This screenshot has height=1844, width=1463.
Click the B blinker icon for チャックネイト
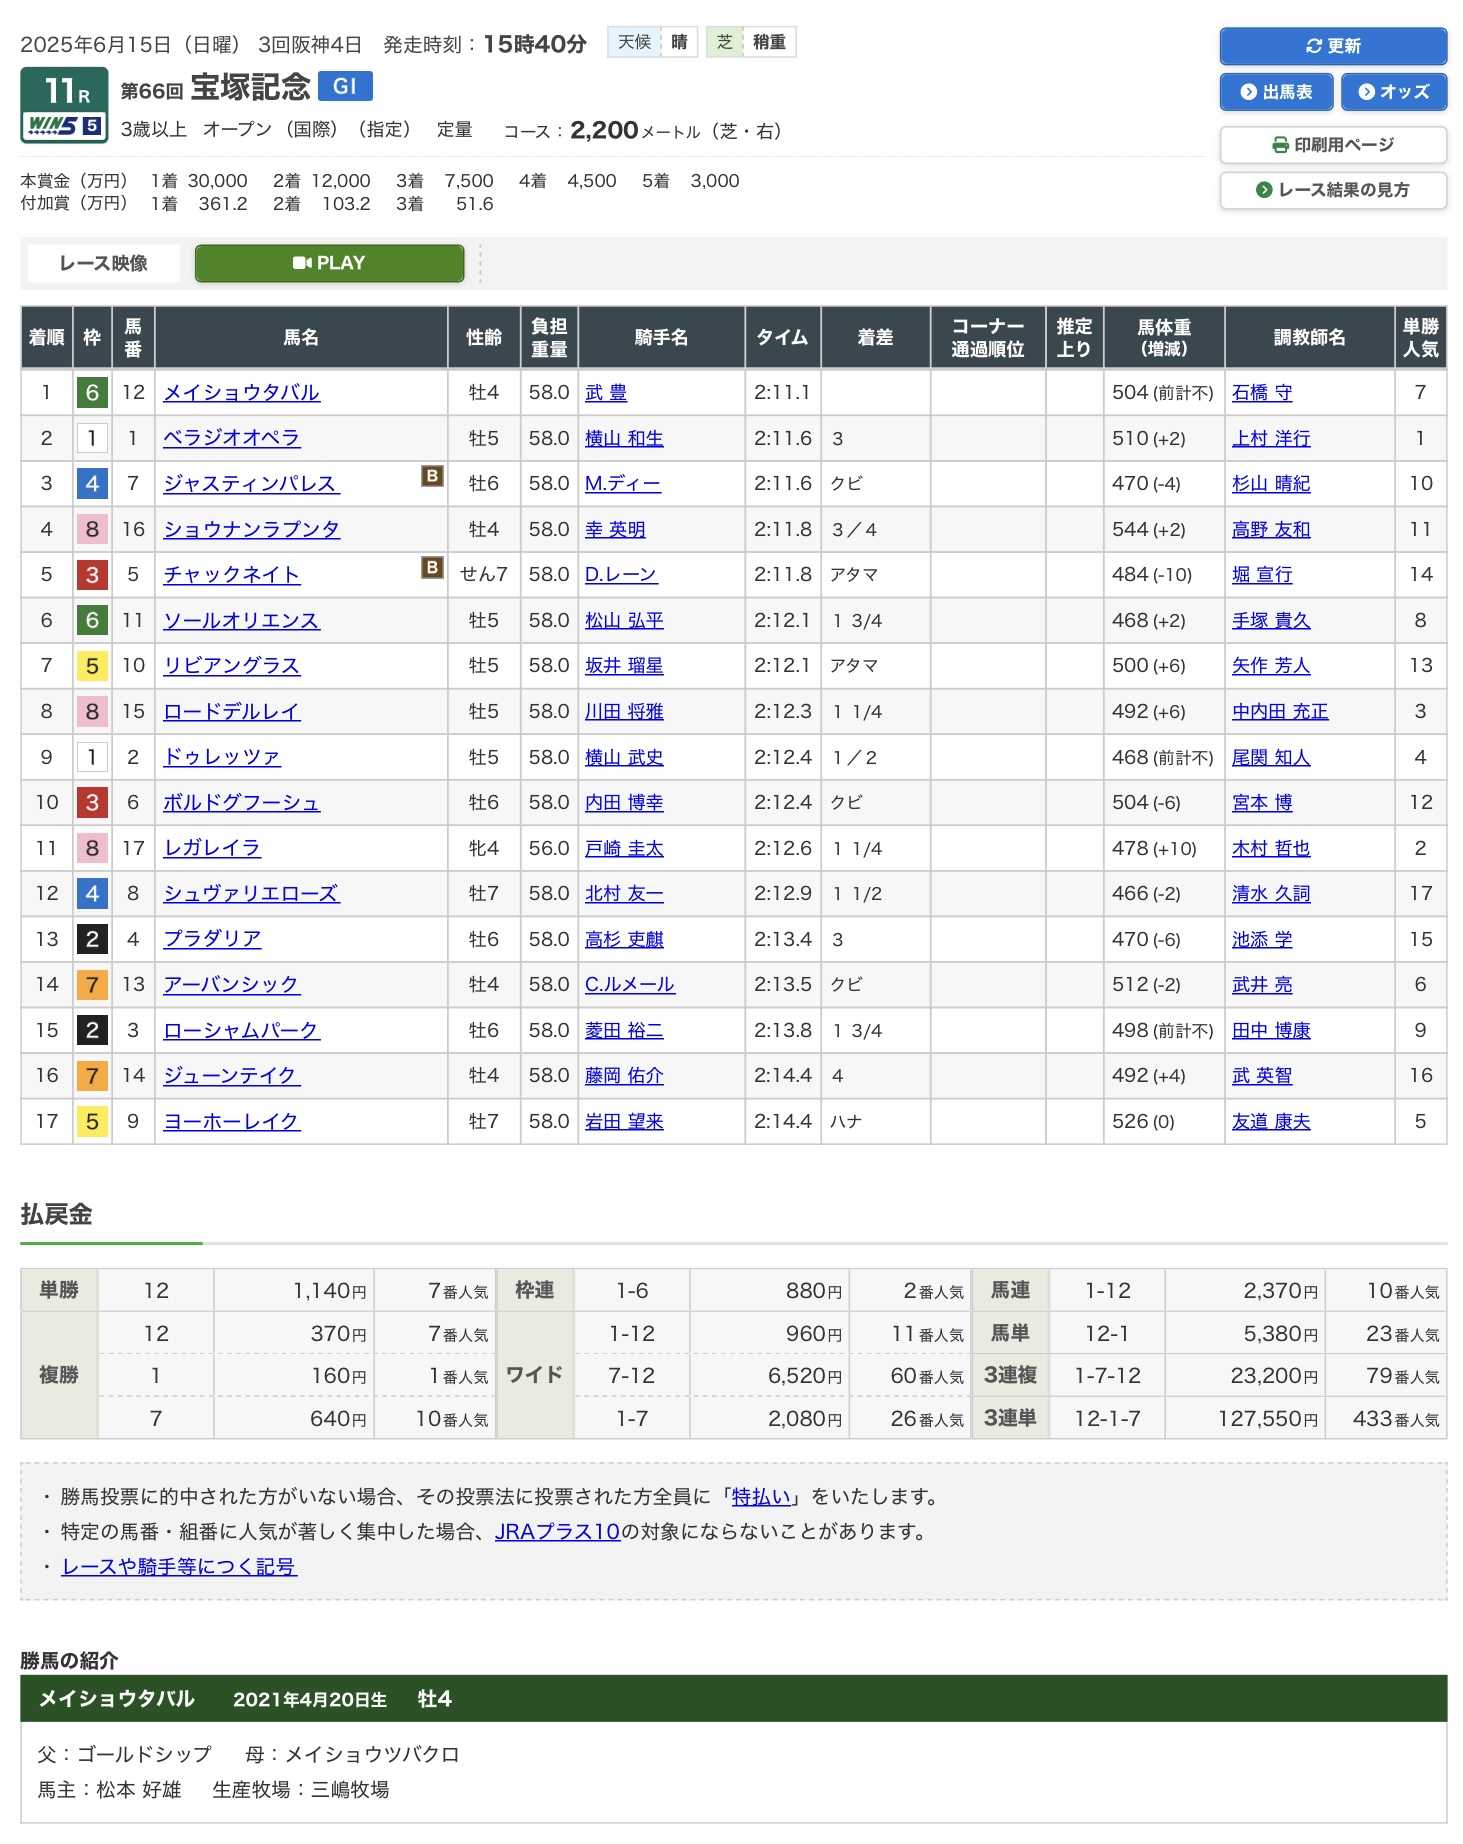coord(432,567)
